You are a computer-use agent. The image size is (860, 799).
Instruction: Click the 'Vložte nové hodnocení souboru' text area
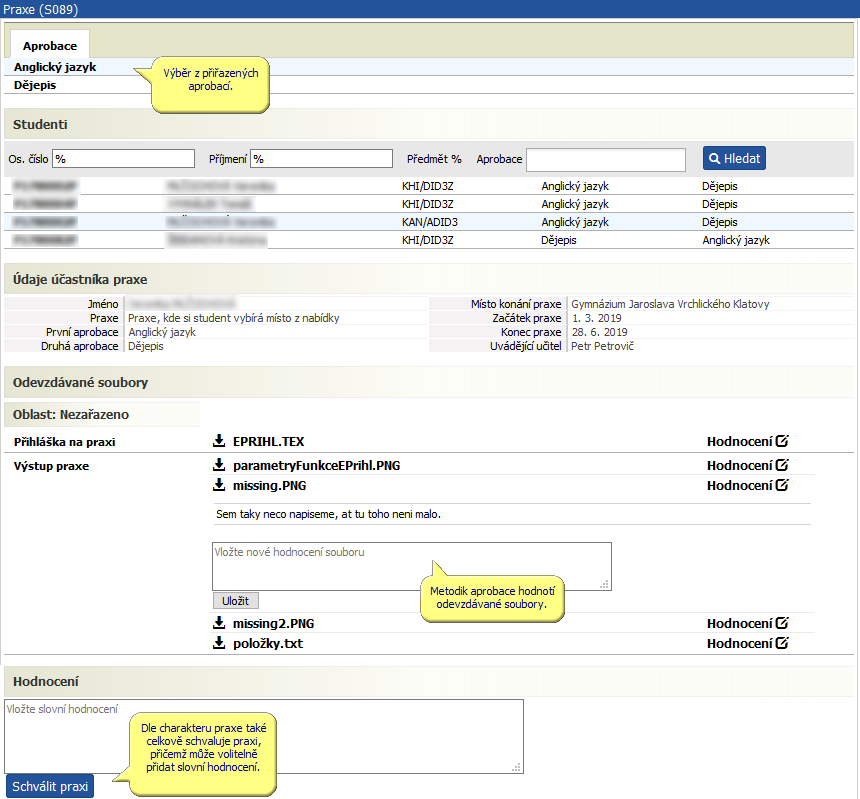click(x=412, y=566)
